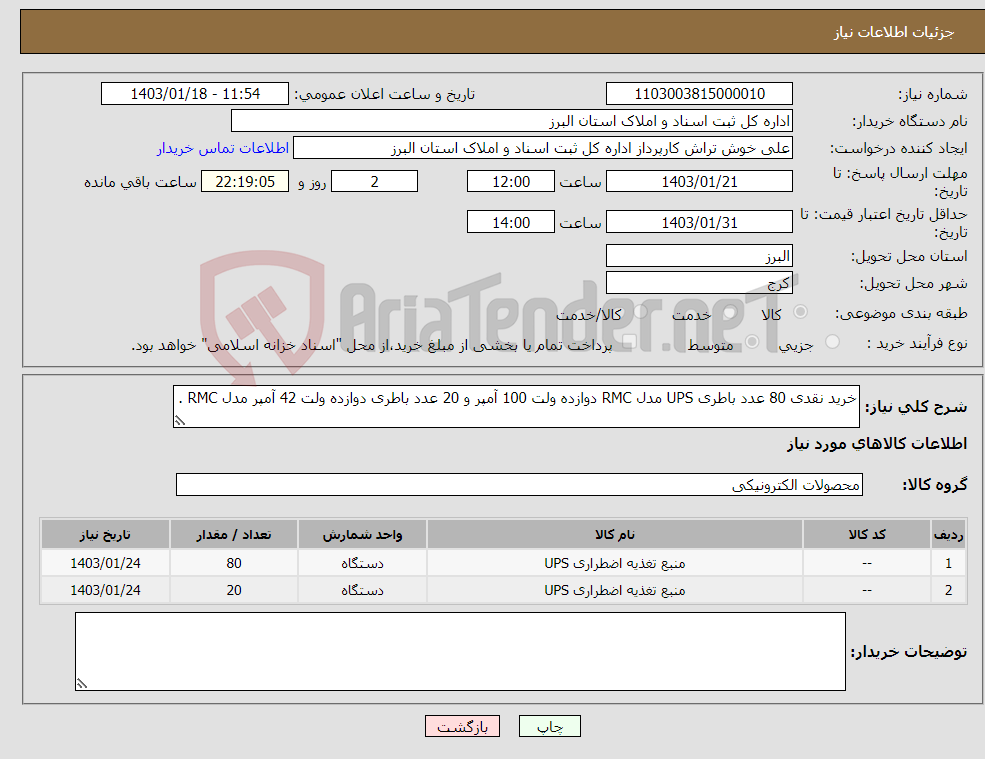Click row 1 product name منبع تغذیه اضطراری UPS
The width and height of the screenshot is (985, 759).
click(x=615, y=563)
